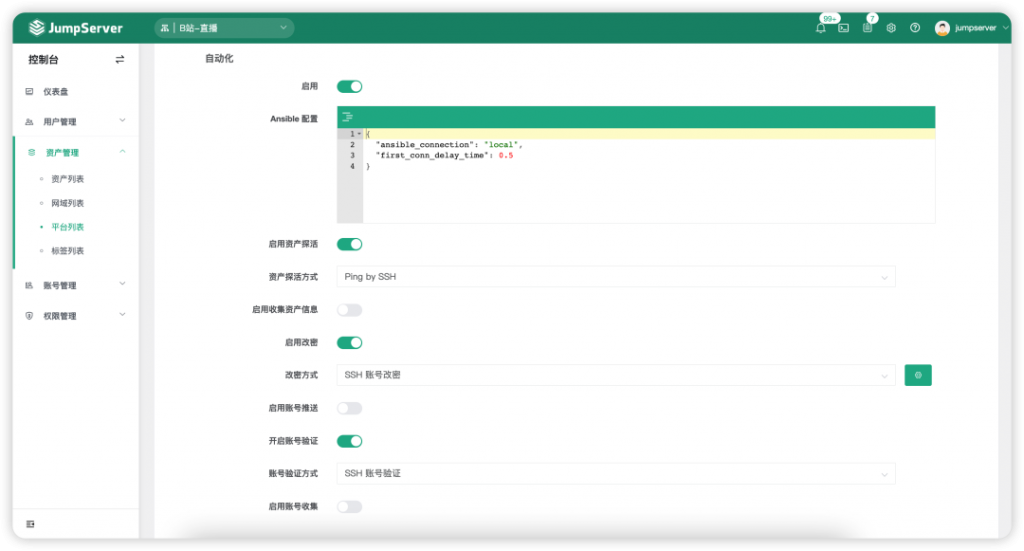This screenshot has width=1024, height=551.
Task: Open settings for SSH 账号改密 method
Action: click(x=918, y=375)
